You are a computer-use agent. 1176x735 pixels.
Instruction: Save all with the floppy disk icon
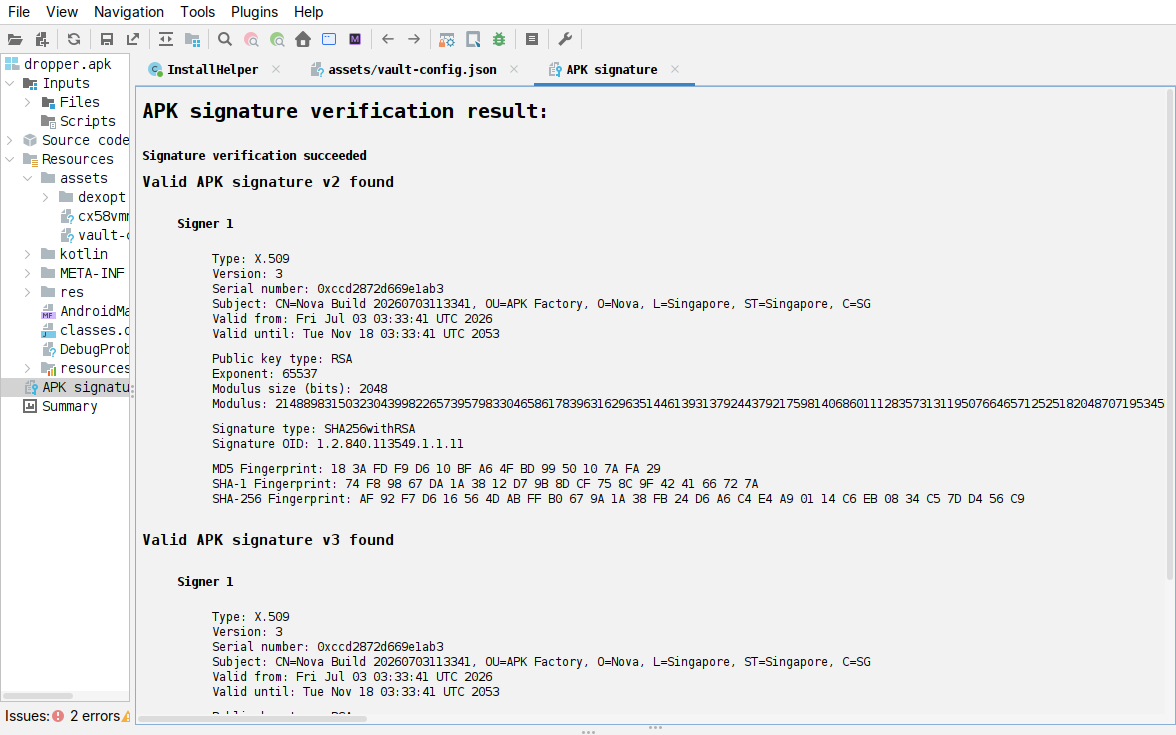106,39
